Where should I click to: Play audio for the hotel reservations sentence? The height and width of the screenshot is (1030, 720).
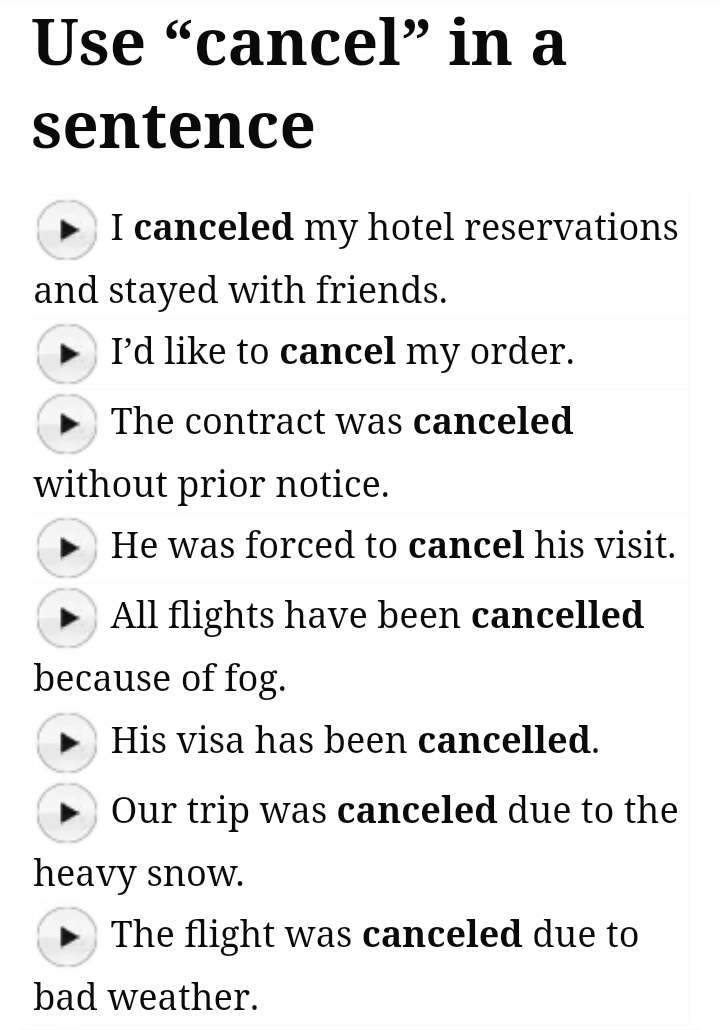[66, 229]
